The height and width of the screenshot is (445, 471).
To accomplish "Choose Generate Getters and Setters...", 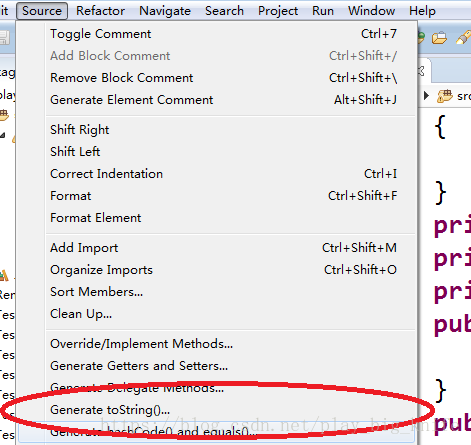I will click(217, 366).
